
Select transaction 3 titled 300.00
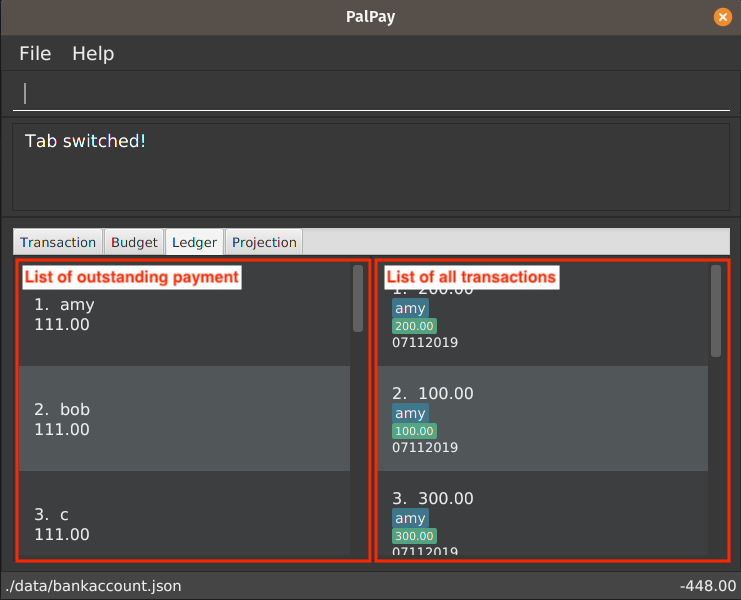543,513
